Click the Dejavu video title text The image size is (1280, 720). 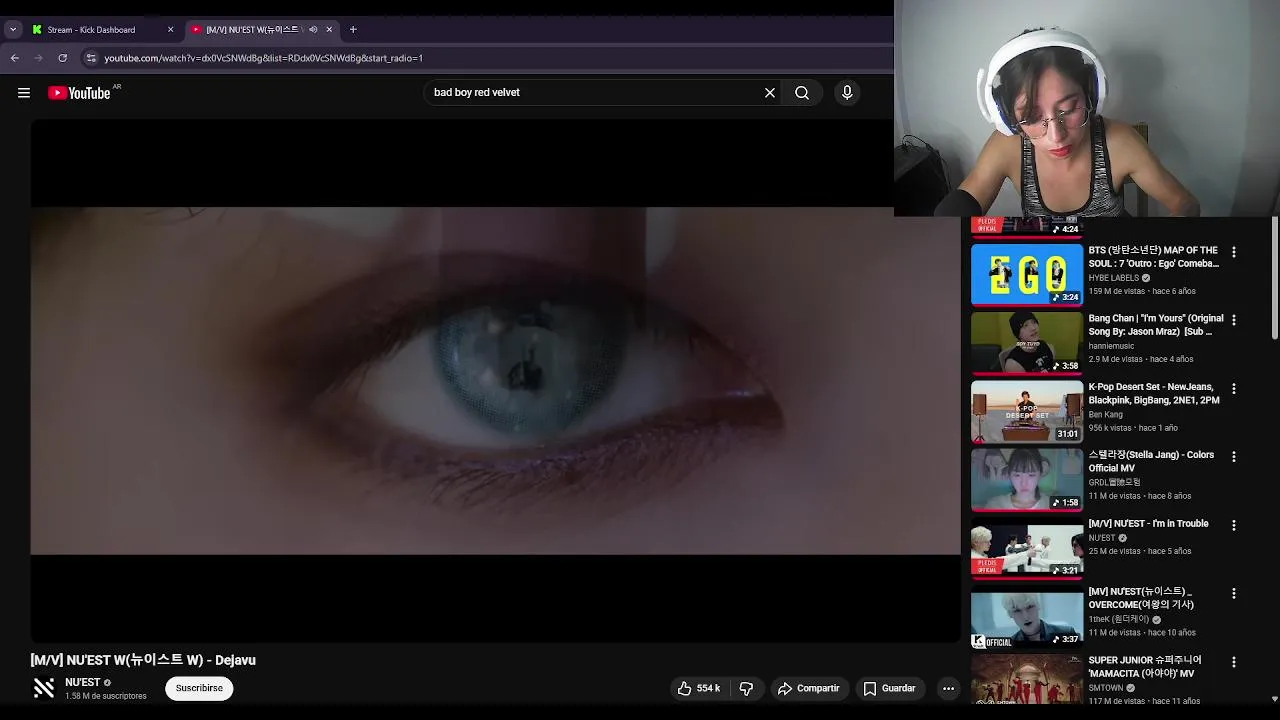pyautogui.click(x=143, y=660)
